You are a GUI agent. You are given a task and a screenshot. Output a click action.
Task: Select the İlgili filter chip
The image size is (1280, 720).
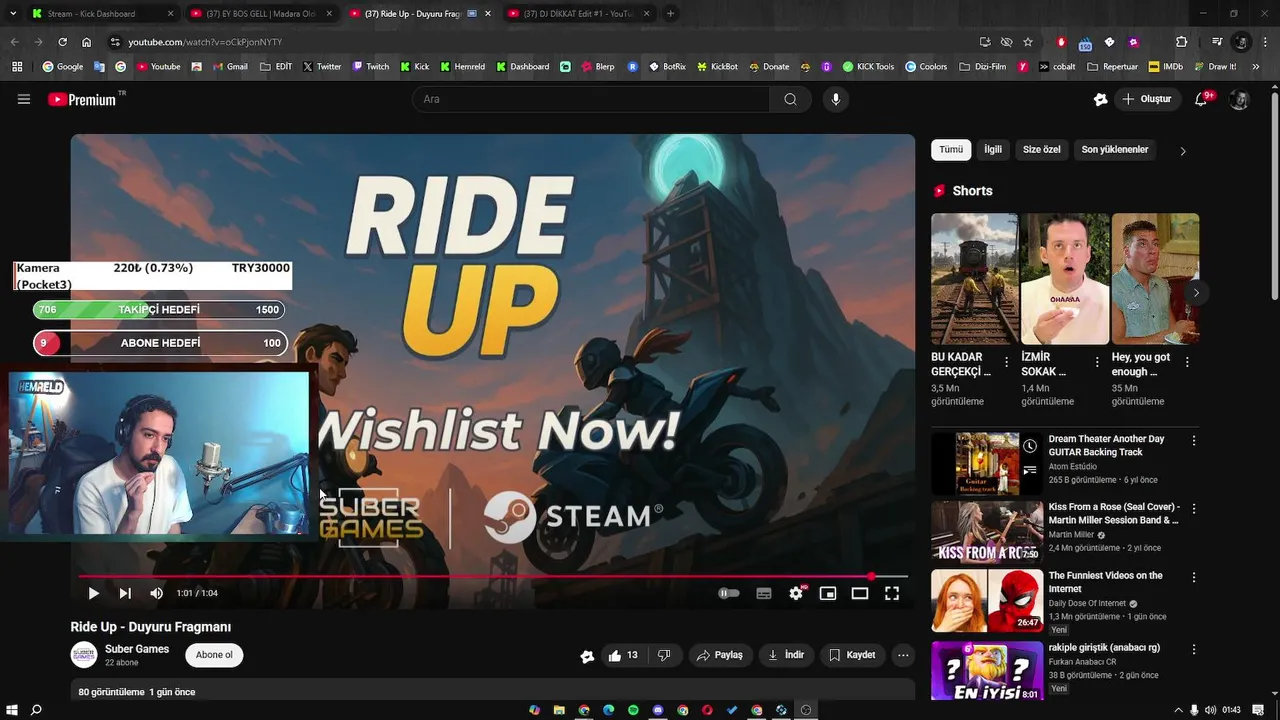click(993, 149)
